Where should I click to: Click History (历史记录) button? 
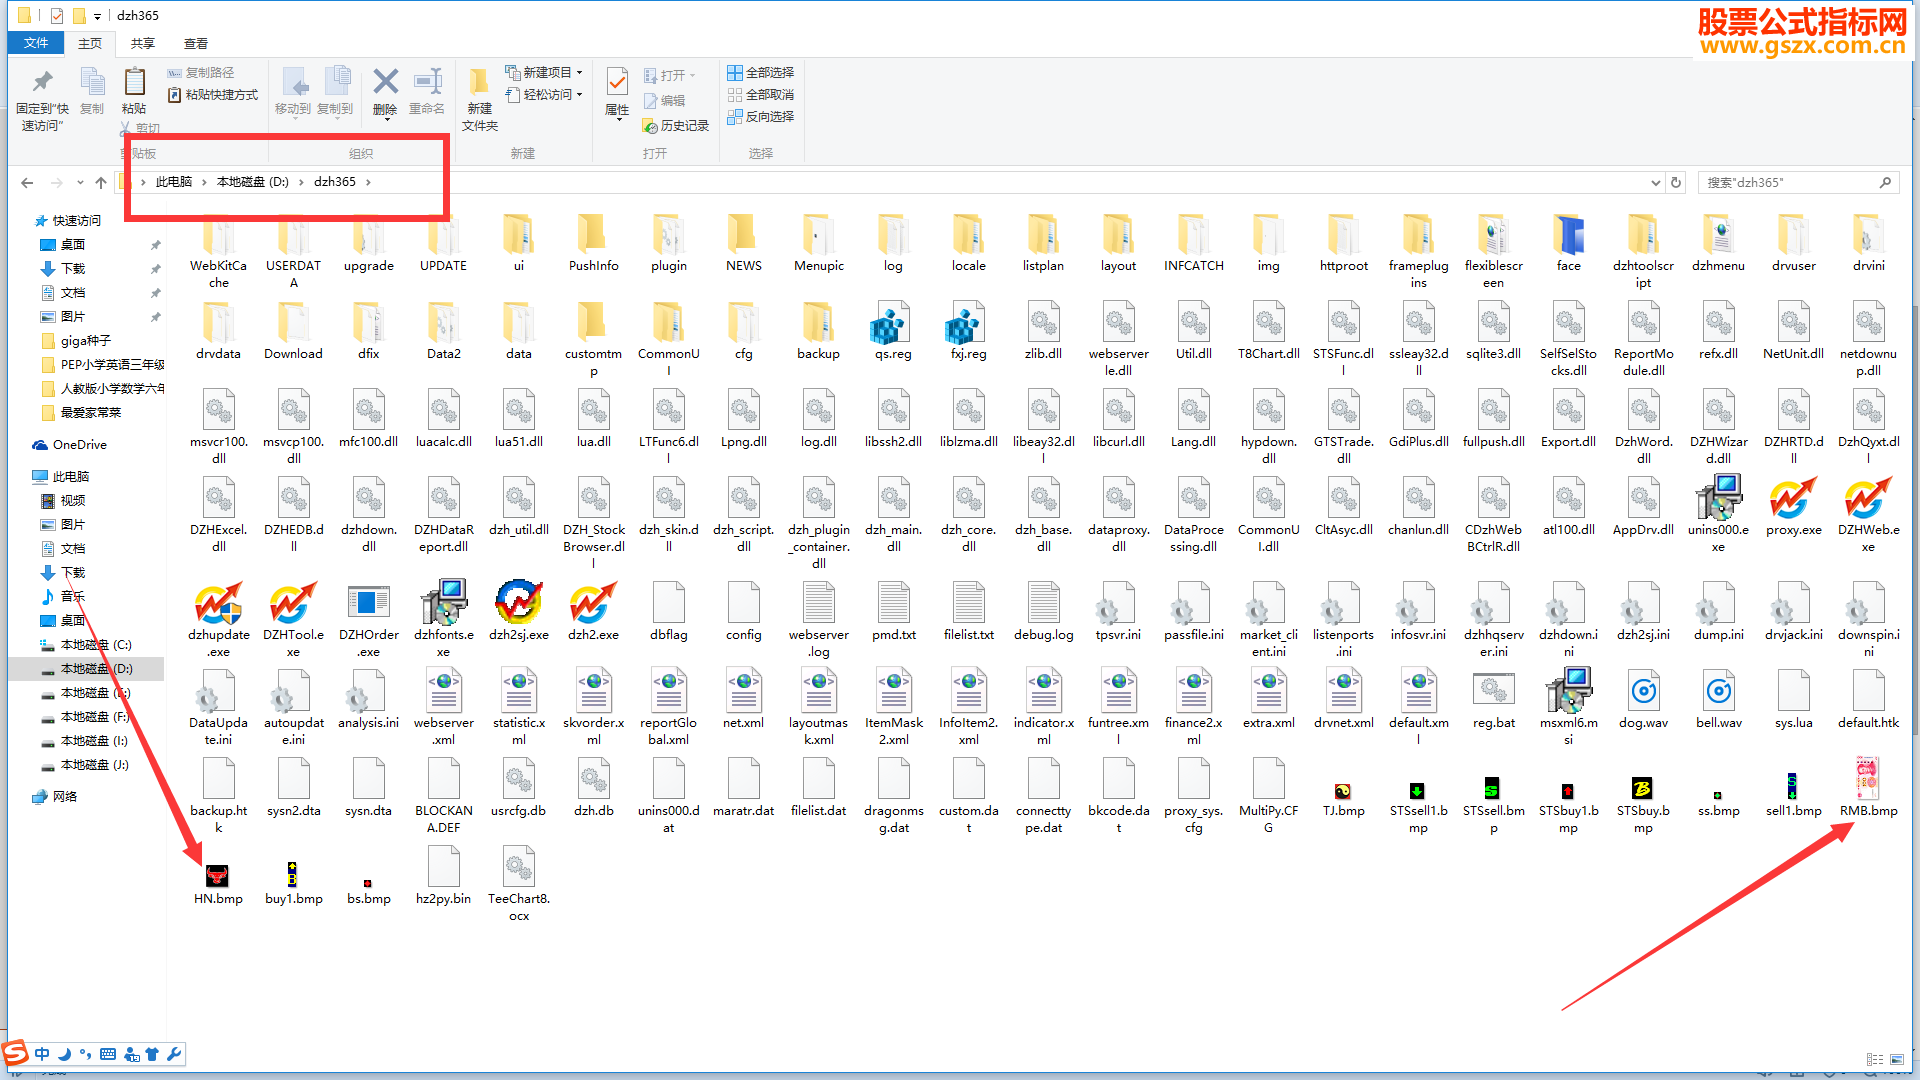pyautogui.click(x=676, y=125)
